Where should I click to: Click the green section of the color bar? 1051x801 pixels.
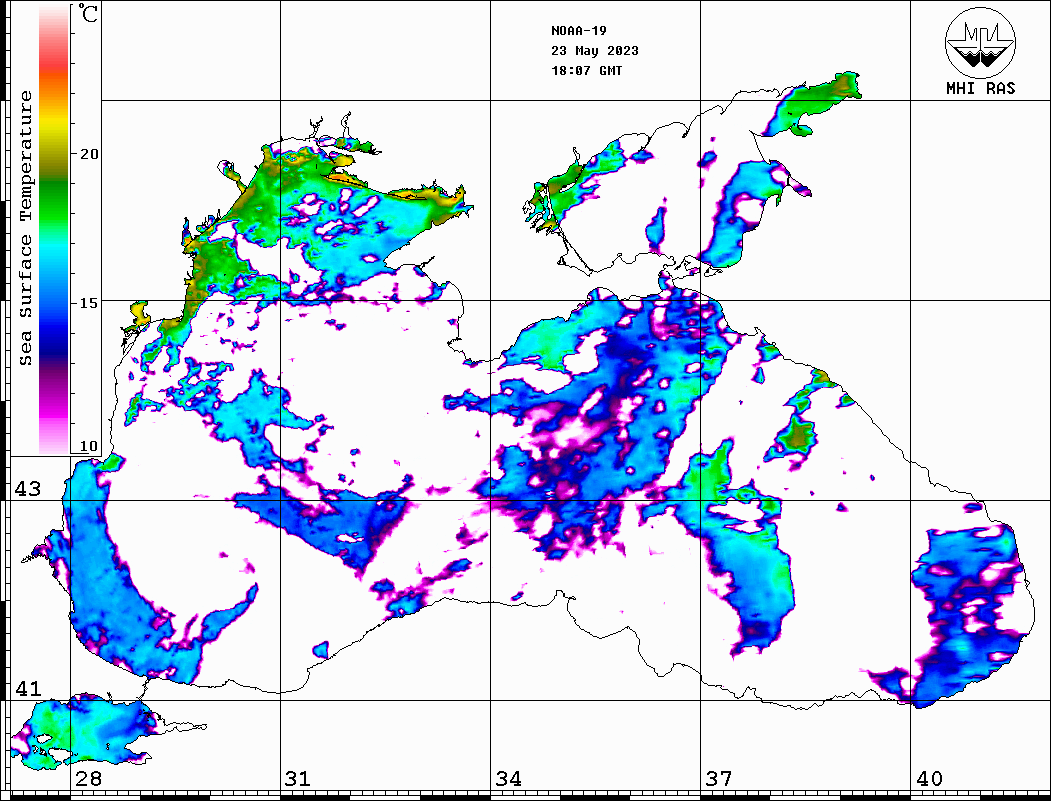(54, 201)
